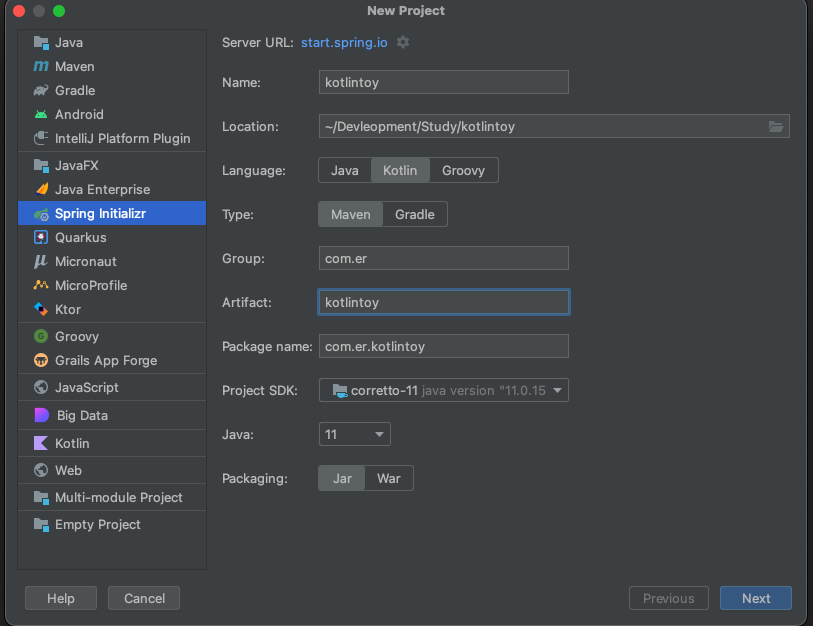The height and width of the screenshot is (626, 813).
Task: Open server URL settings gear
Action: pos(403,42)
